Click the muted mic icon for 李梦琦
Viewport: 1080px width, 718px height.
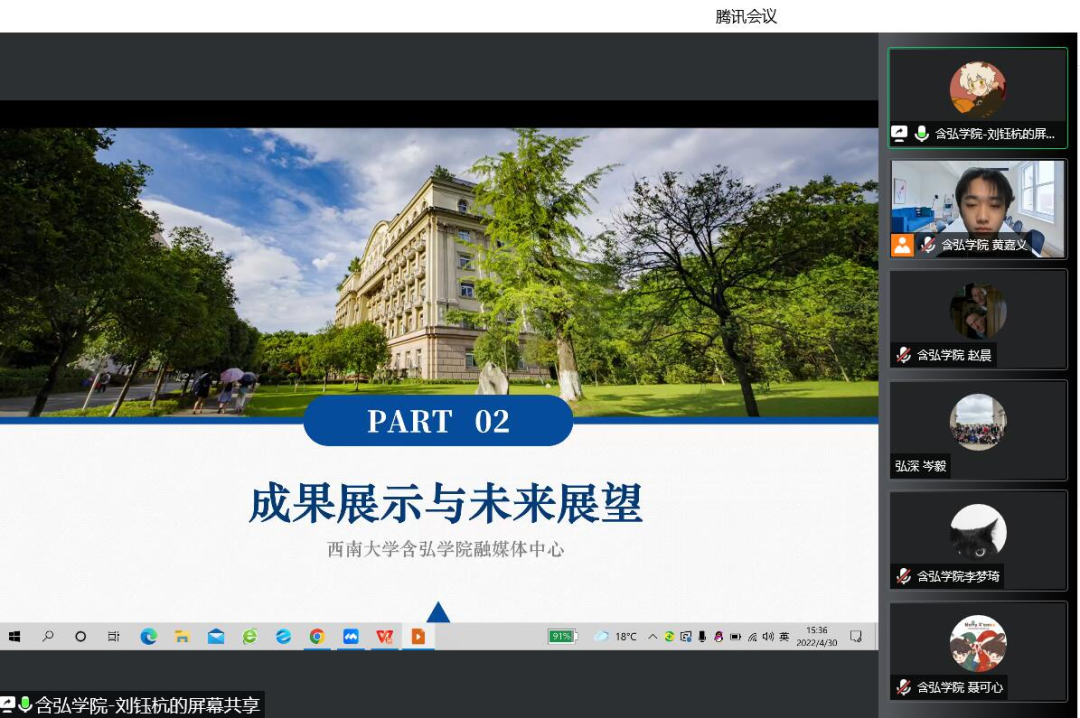coord(903,576)
